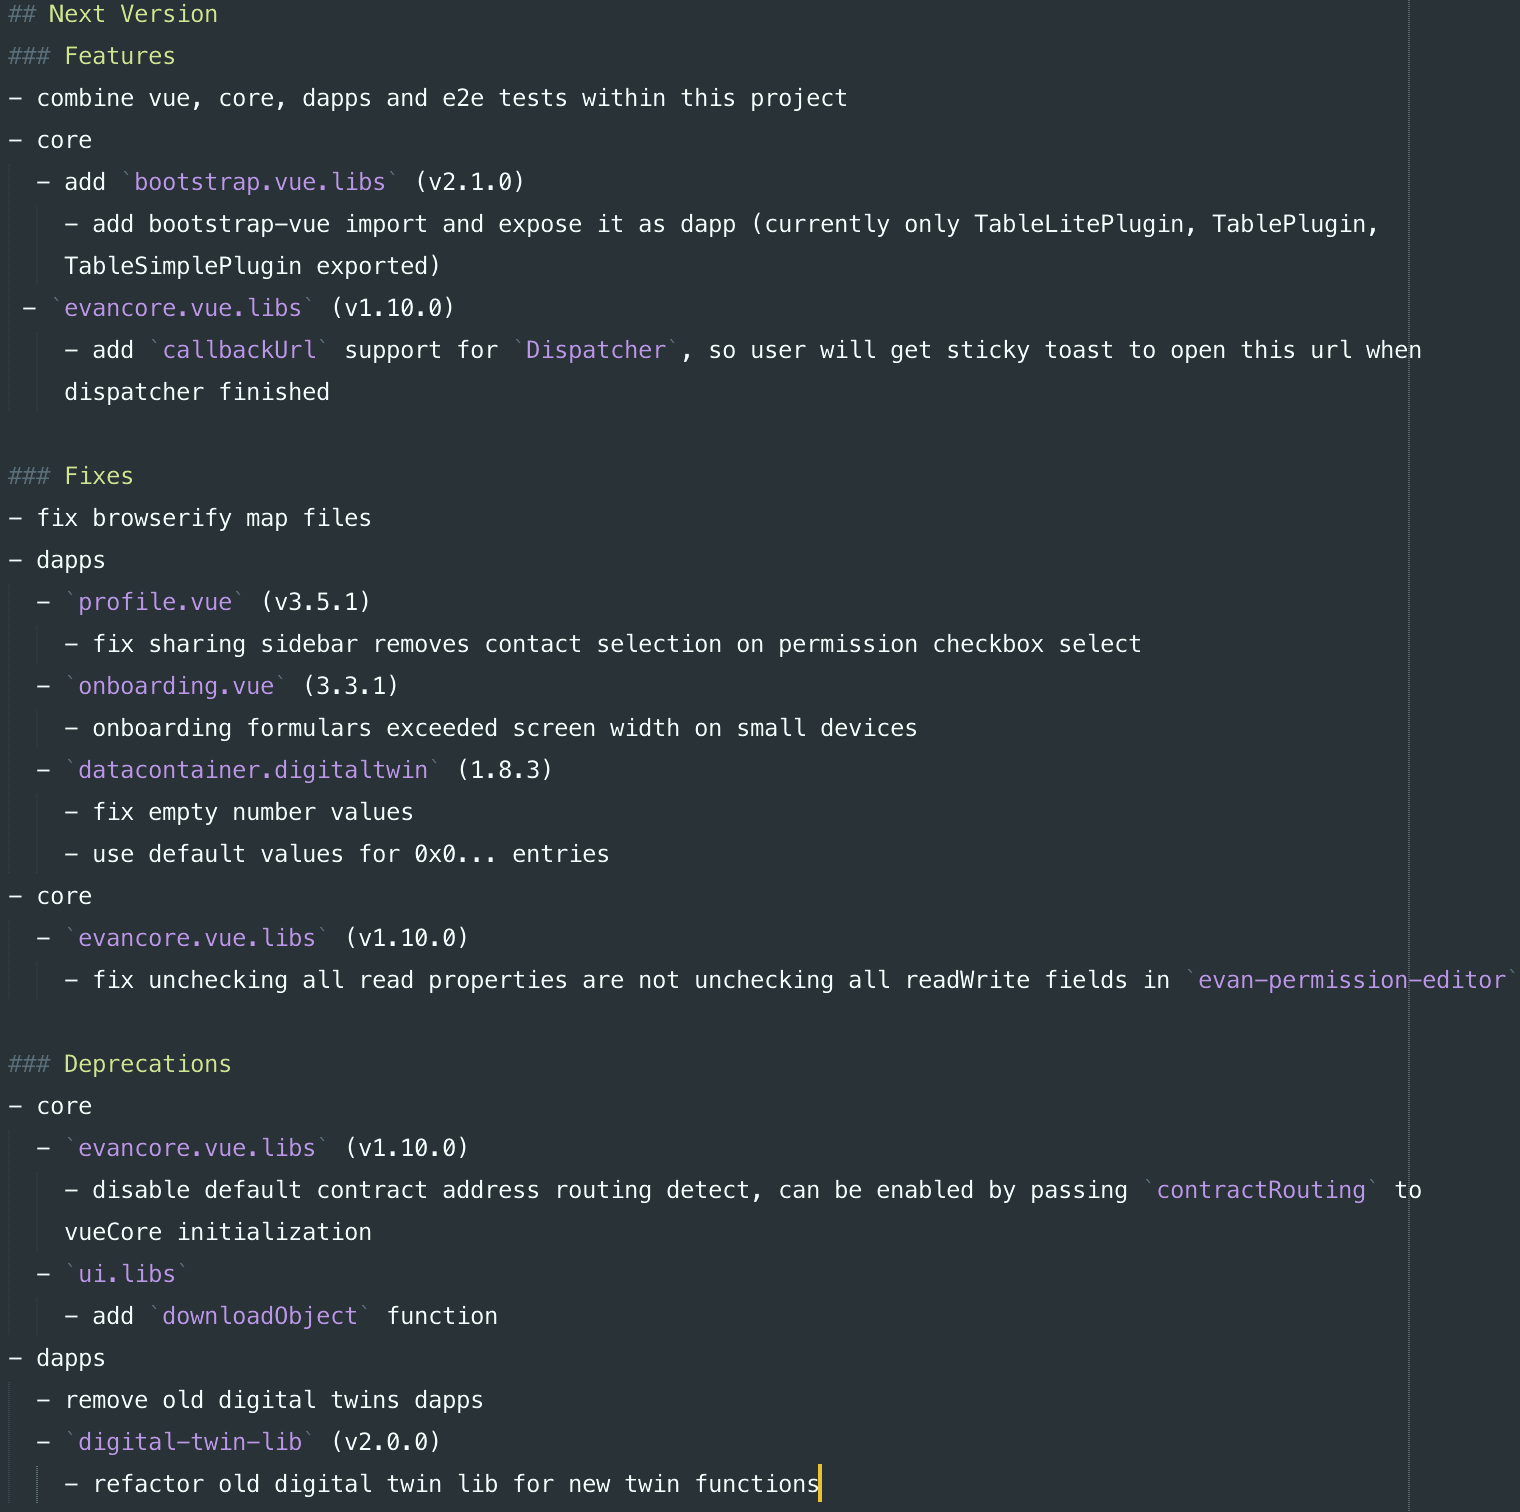Click the `onboarding.vue` code span

[176, 686]
